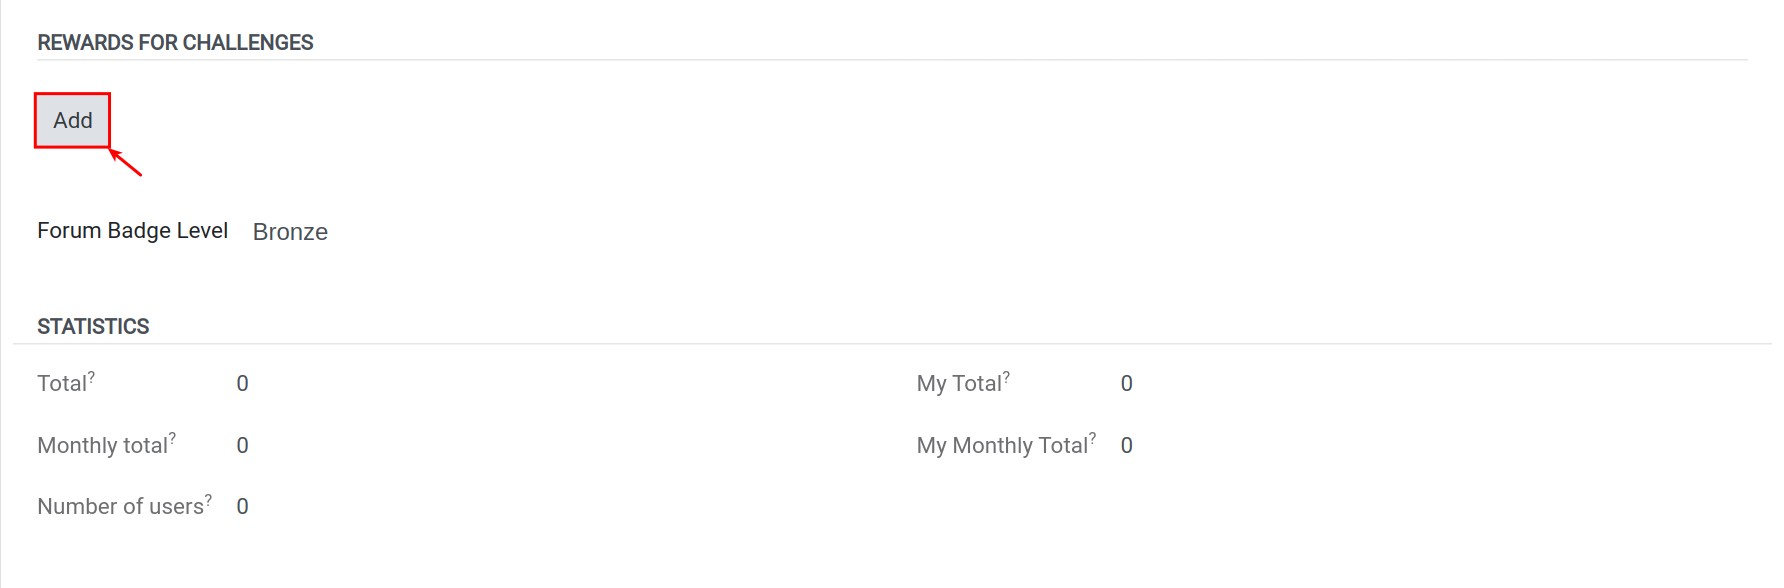Image resolution: width=1784 pixels, height=588 pixels.
Task: Click the My Monthly Total value
Action: [x=1126, y=446]
